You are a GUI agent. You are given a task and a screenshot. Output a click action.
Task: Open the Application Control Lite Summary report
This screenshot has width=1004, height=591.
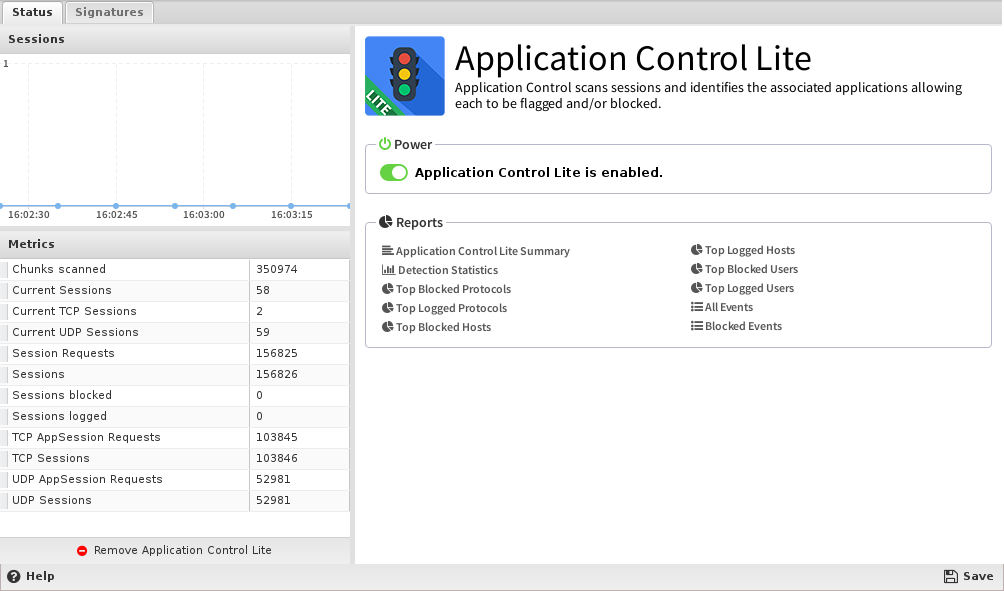pos(482,251)
